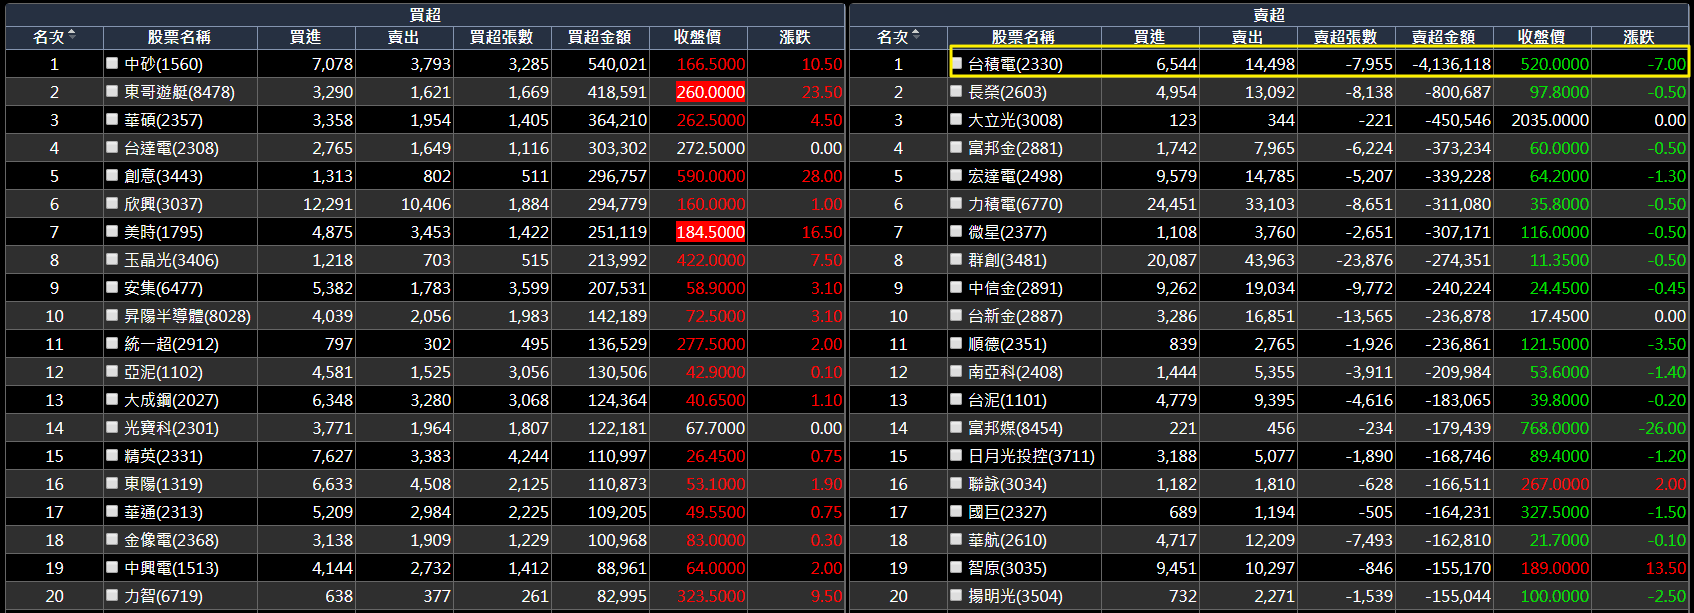
Task: Tick the checkbox for 華通(2313)
Action: tap(112, 511)
